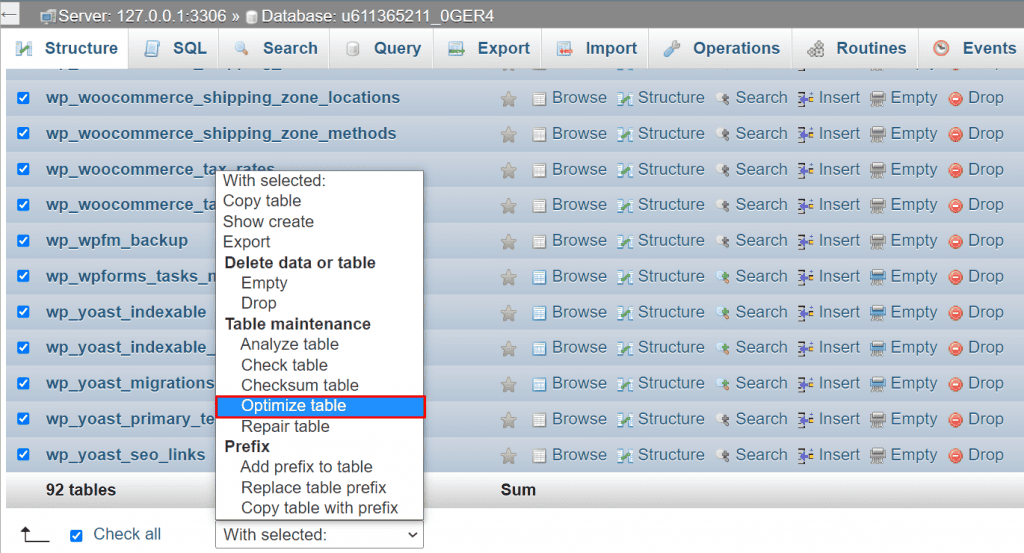The height and width of the screenshot is (553, 1024).
Task: Favorite star for wp_woocommerce_shipping_zone_locations
Action: click(x=508, y=99)
